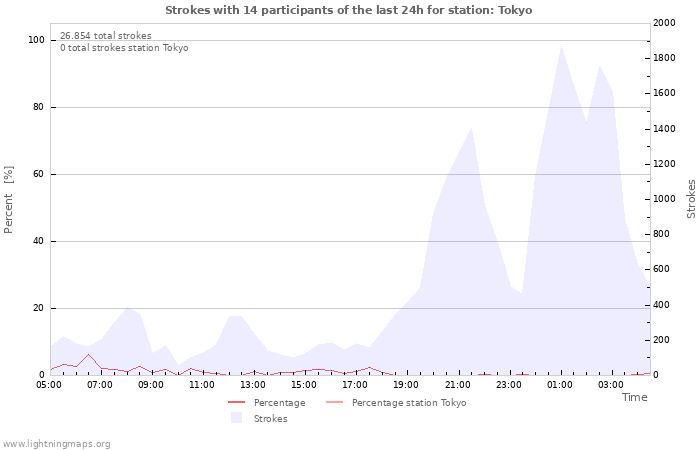Image resolution: width=700 pixels, height=450 pixels.
Task: Click the 13:00 time axis label
Action: pos(253,385)
